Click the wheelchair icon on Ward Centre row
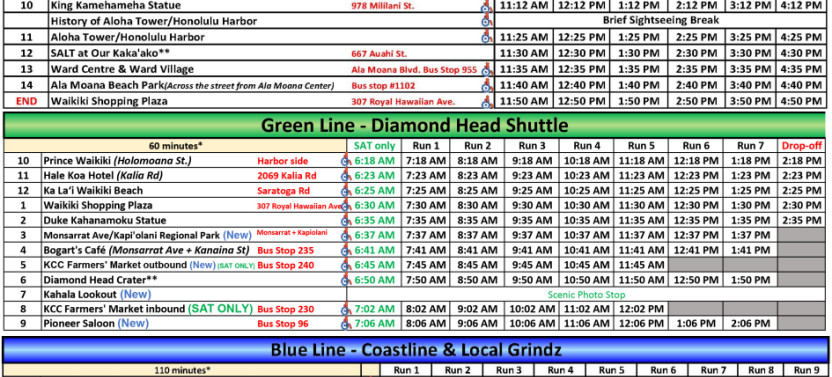This screenshot has height=377, width=832. point(486,70)
